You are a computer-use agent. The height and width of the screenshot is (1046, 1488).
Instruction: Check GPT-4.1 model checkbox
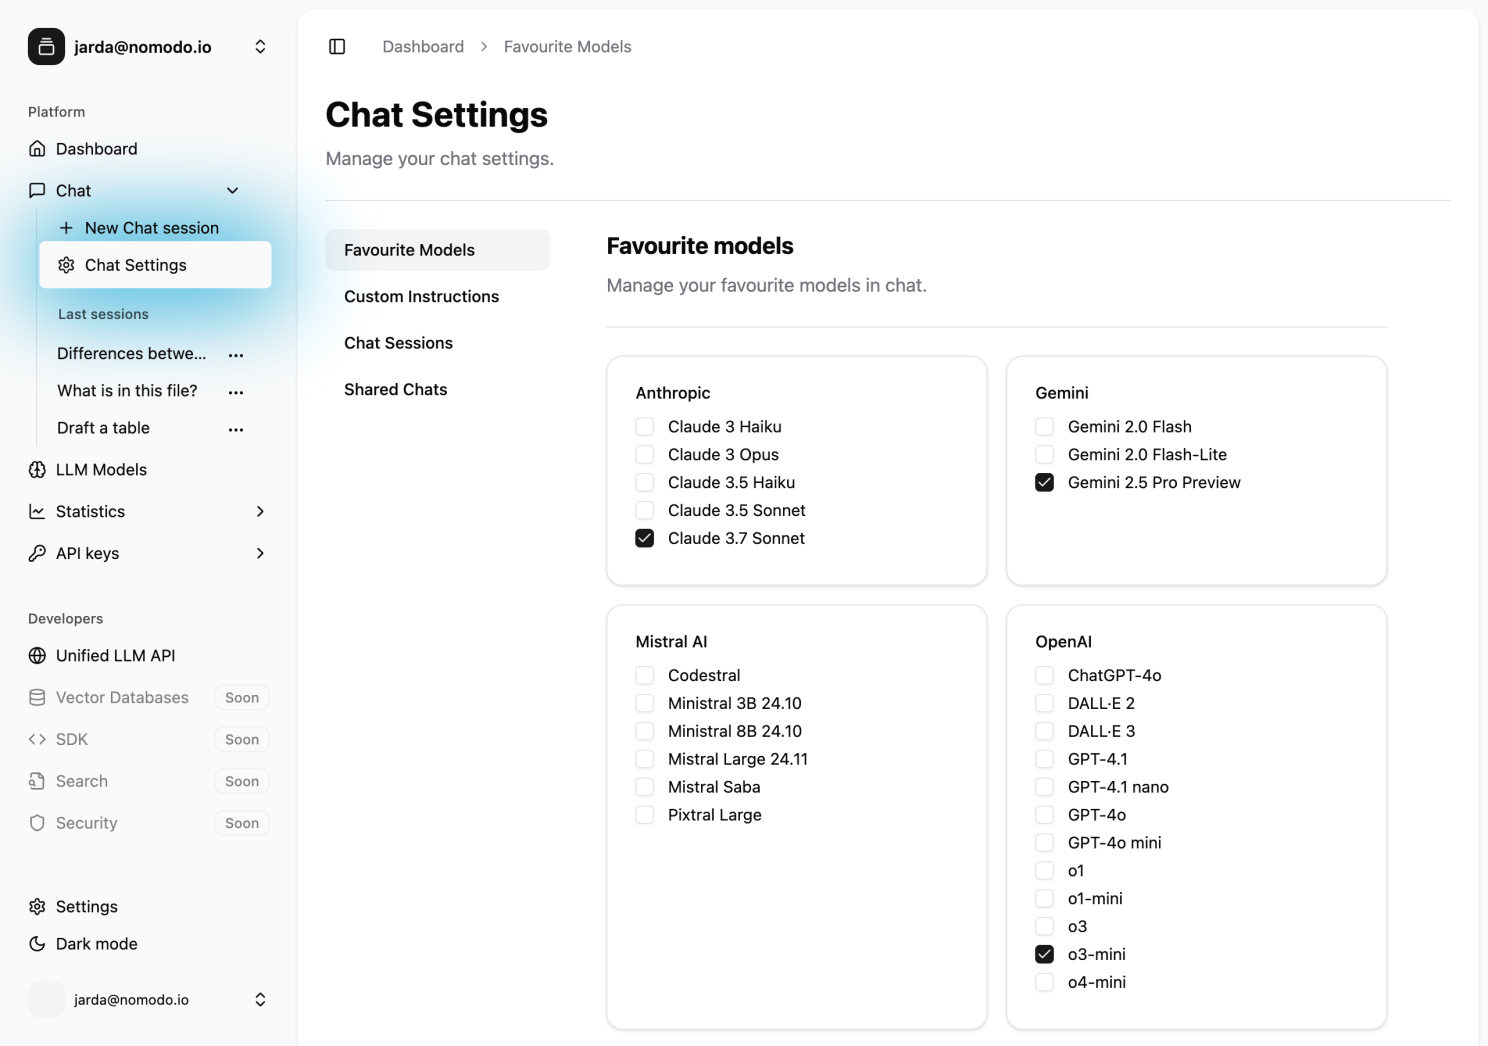tap(1045, 759)
